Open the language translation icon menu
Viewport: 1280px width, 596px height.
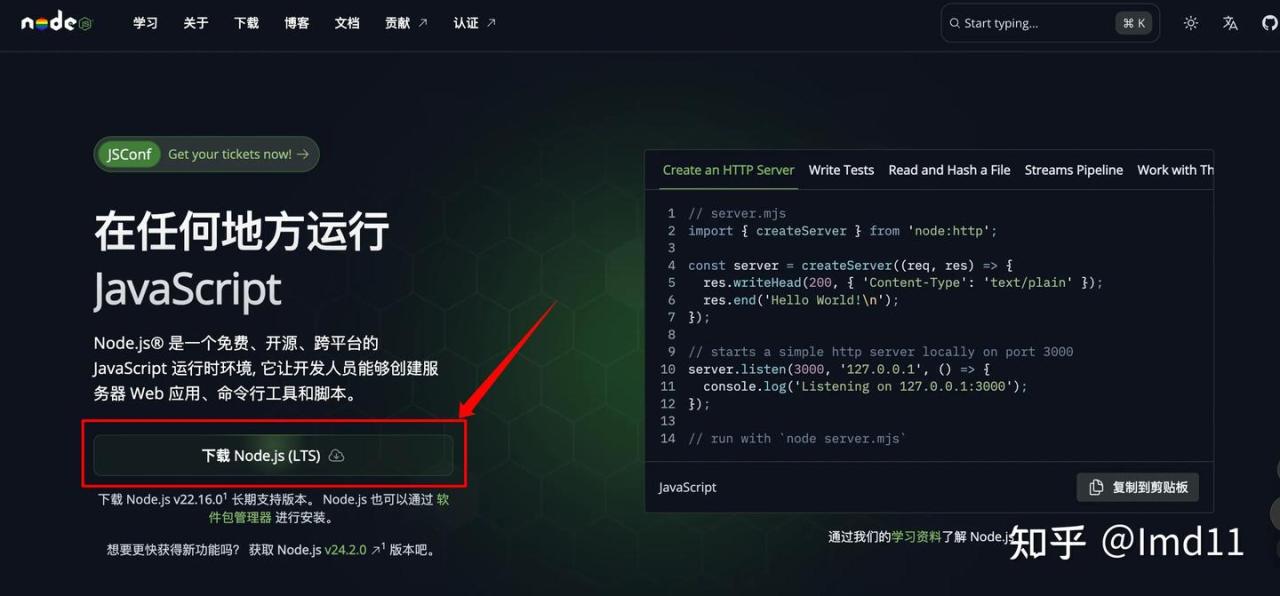click(x=1230, y=23)
